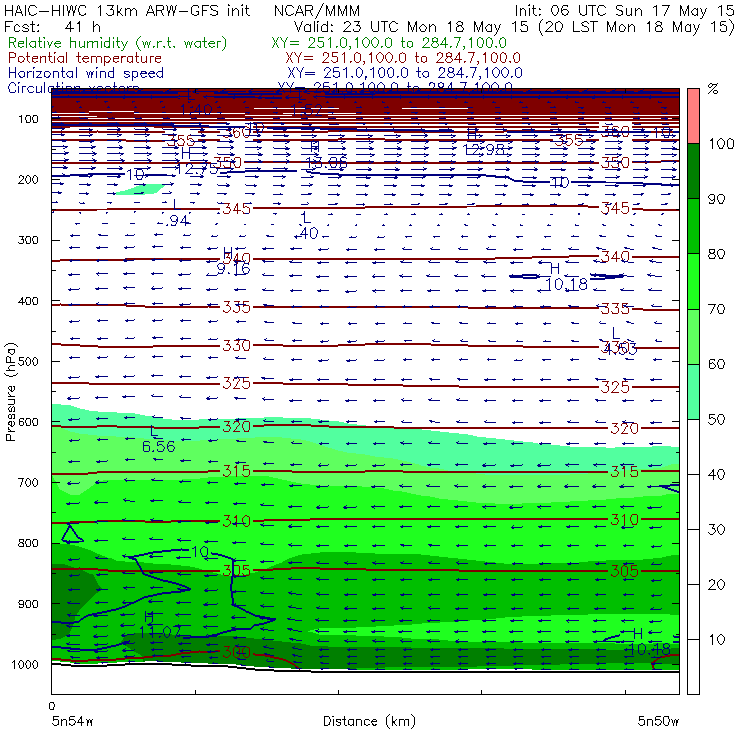This screenshot has width=740, height=740.
Task: Click the pink above-100% colorbar segment
Action: (x=693, y=116)
